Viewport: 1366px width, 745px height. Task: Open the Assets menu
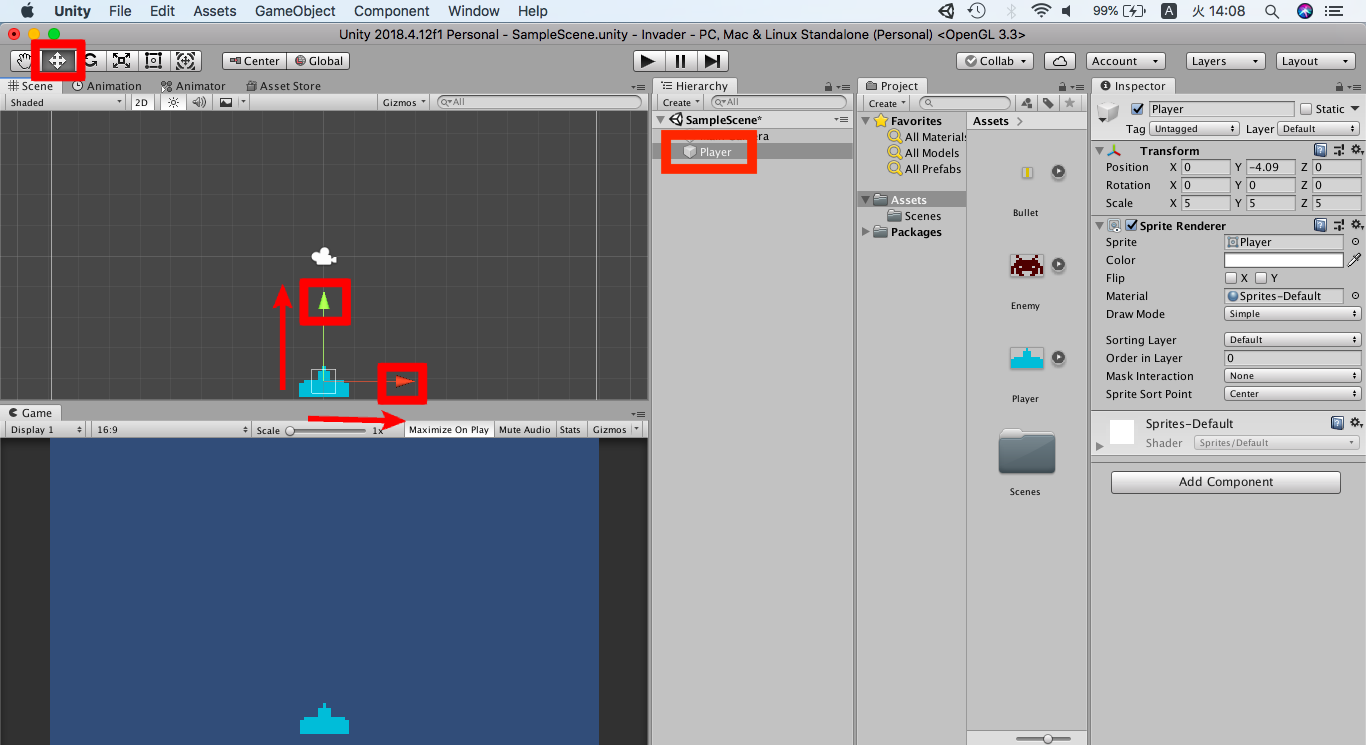click(x=215, y=11)
